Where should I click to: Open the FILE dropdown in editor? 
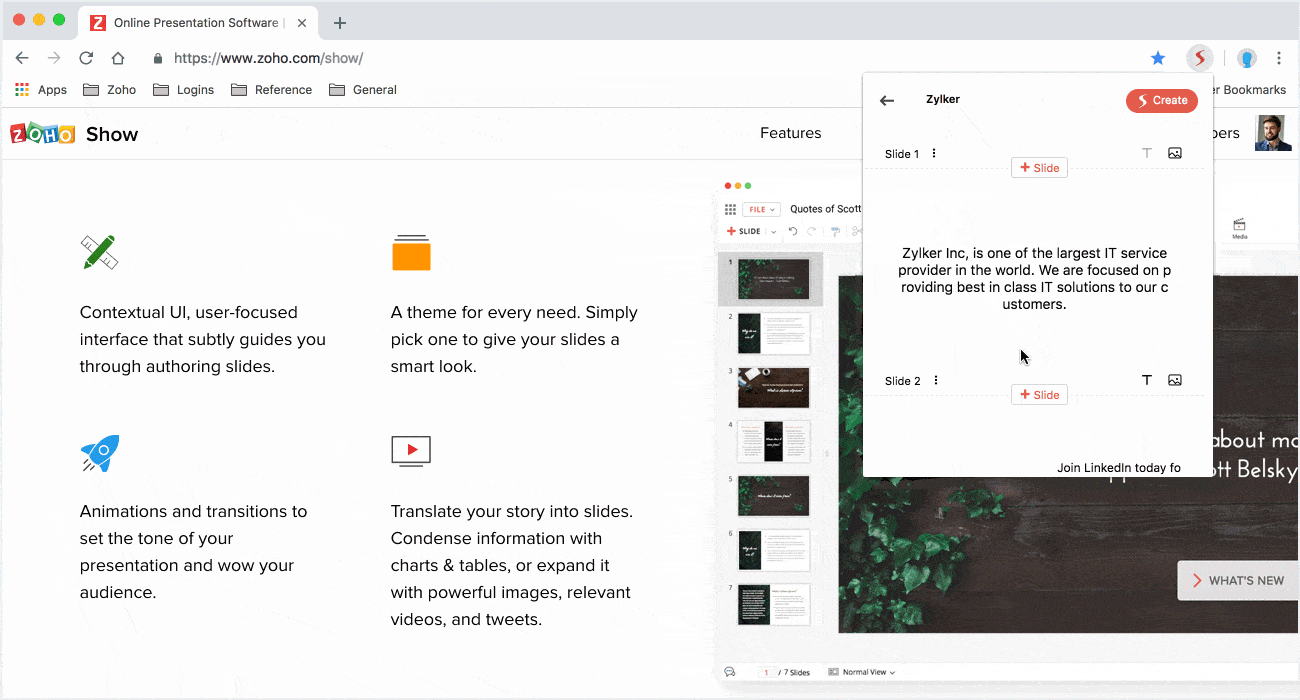tap(760, 209)
